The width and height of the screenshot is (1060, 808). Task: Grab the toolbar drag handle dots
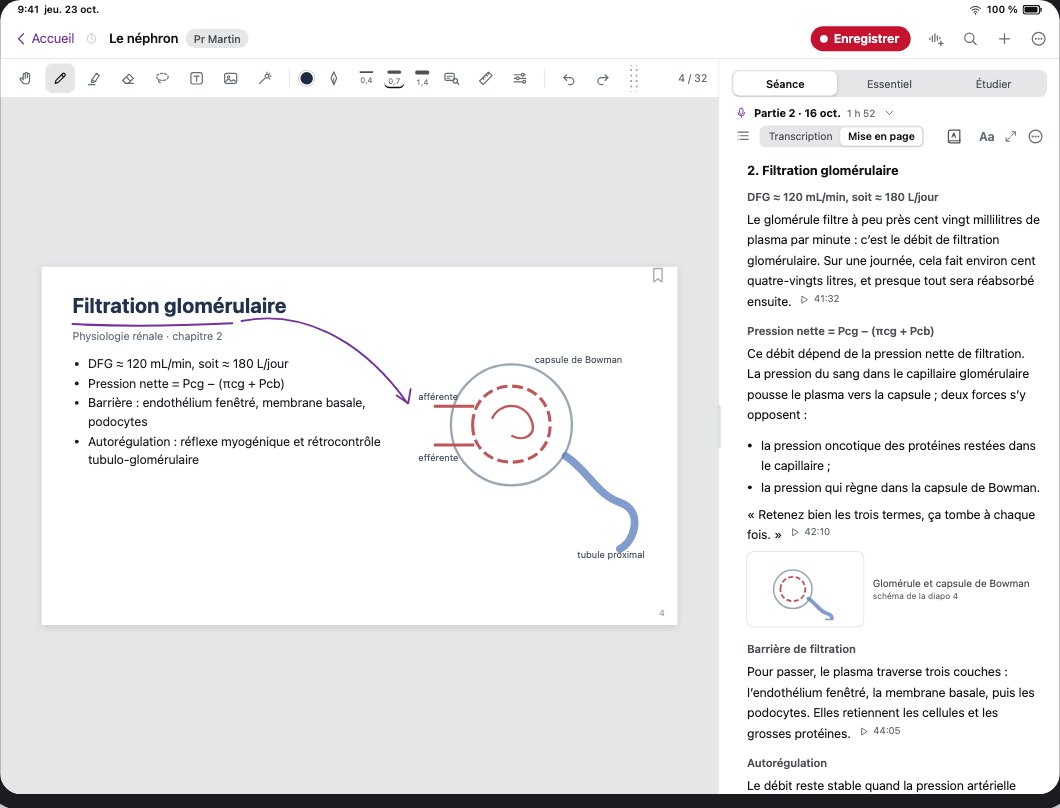pos(633,78)
